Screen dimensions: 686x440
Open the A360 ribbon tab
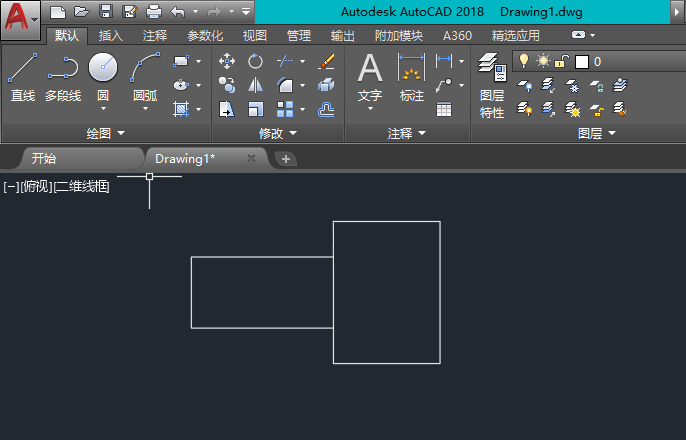click(457, 35)
